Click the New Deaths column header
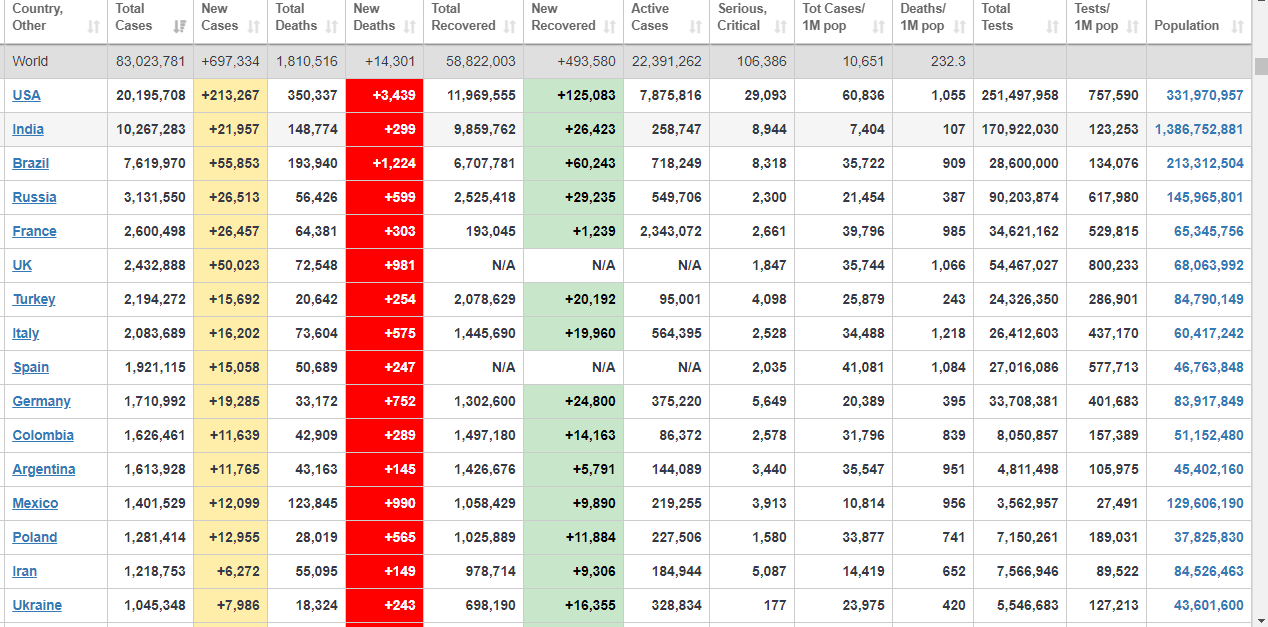This screenshot has height=627, width=1268. [x=384, y=21]
